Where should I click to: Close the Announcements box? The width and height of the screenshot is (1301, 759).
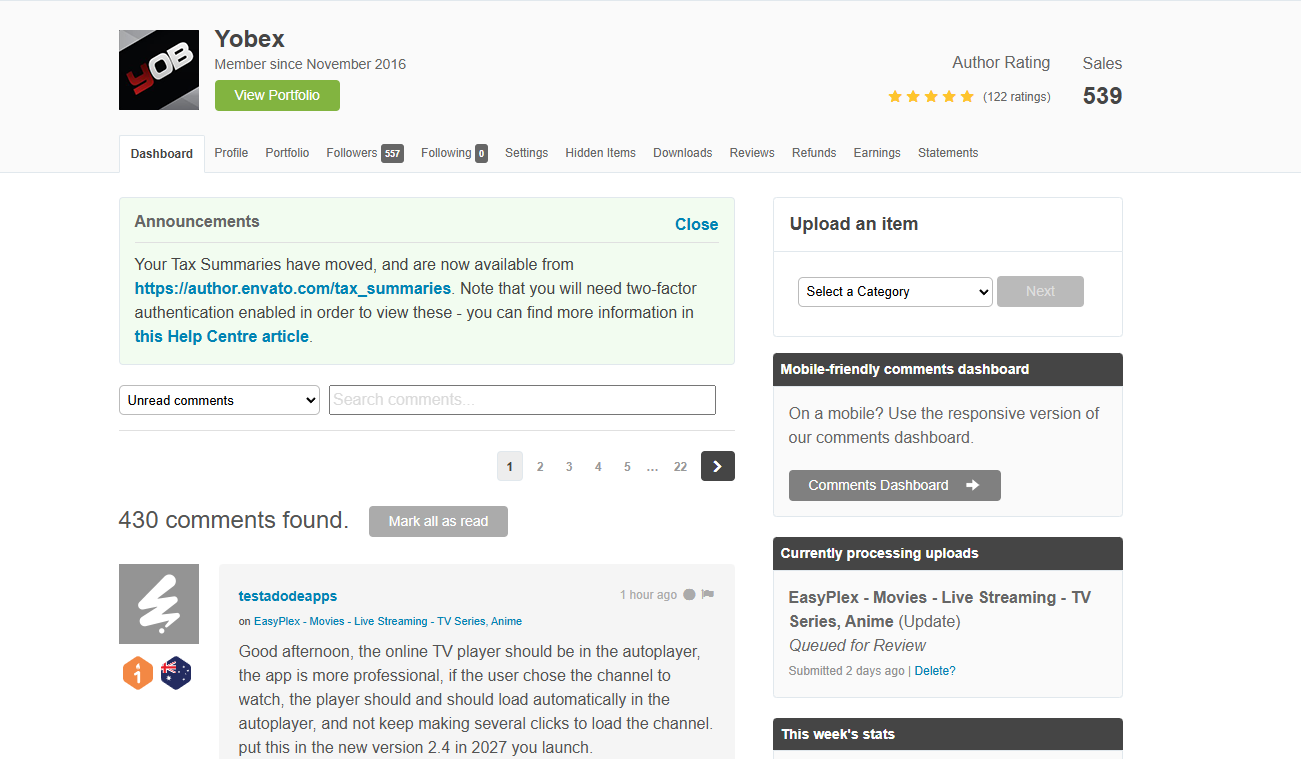coord(696,225)
